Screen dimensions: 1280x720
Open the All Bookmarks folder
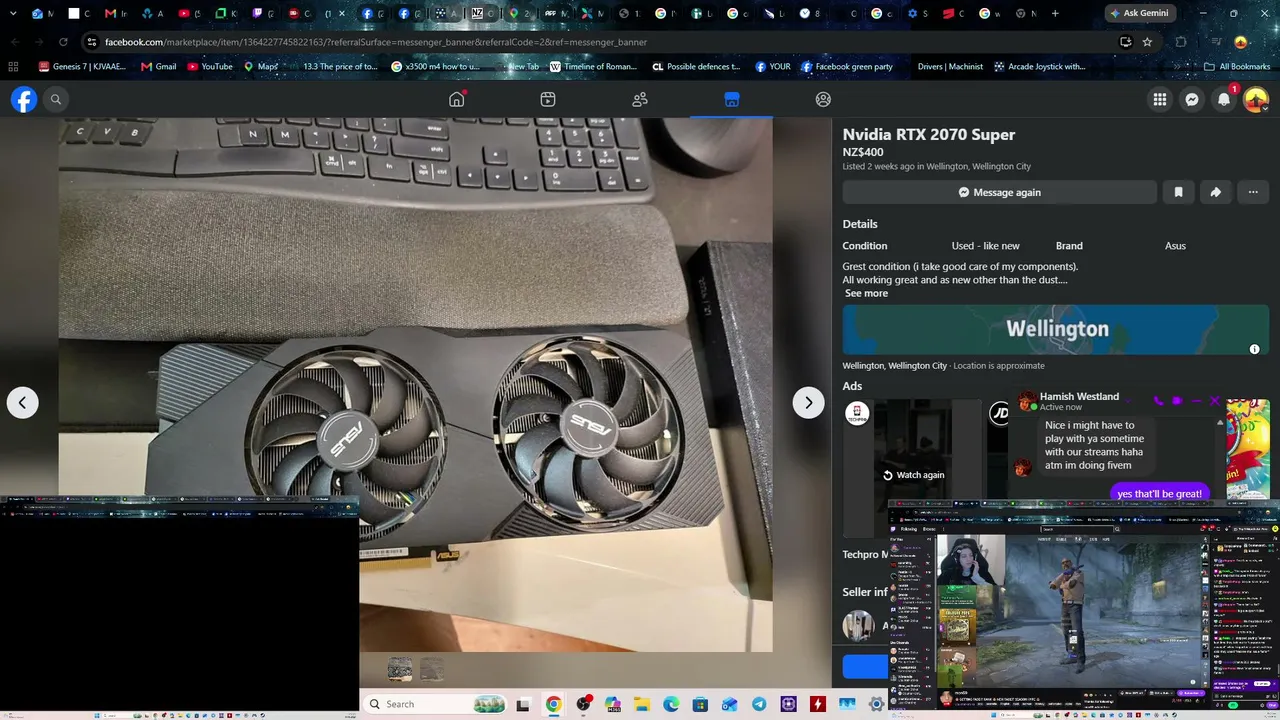tap(1237, 67)
